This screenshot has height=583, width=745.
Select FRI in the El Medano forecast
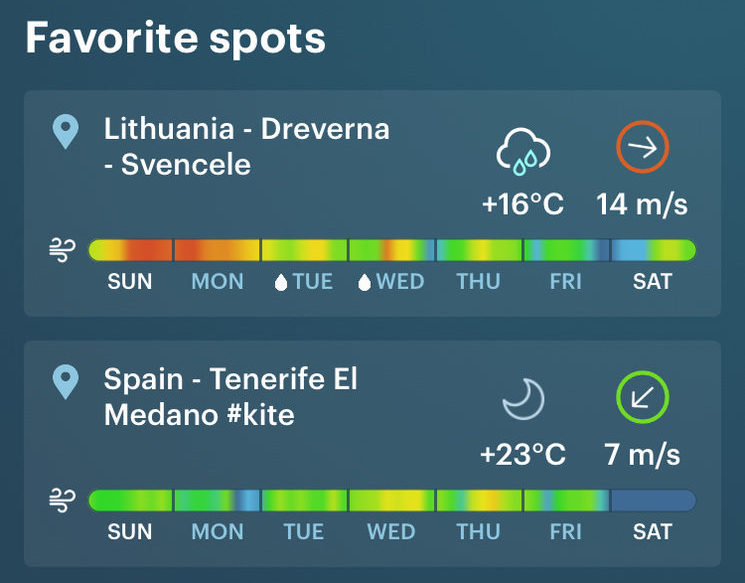point(565,532)
